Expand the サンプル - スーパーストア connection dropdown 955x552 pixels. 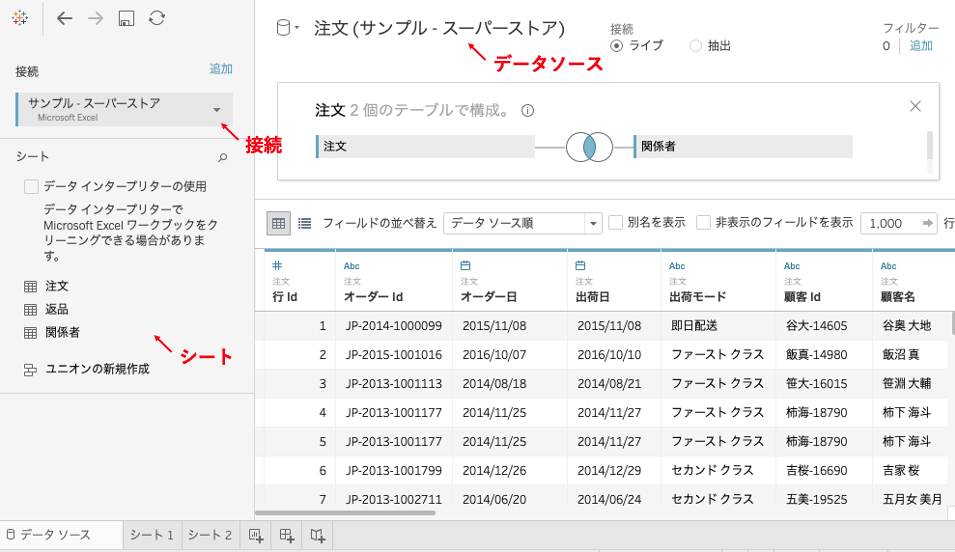coord(217,110)
